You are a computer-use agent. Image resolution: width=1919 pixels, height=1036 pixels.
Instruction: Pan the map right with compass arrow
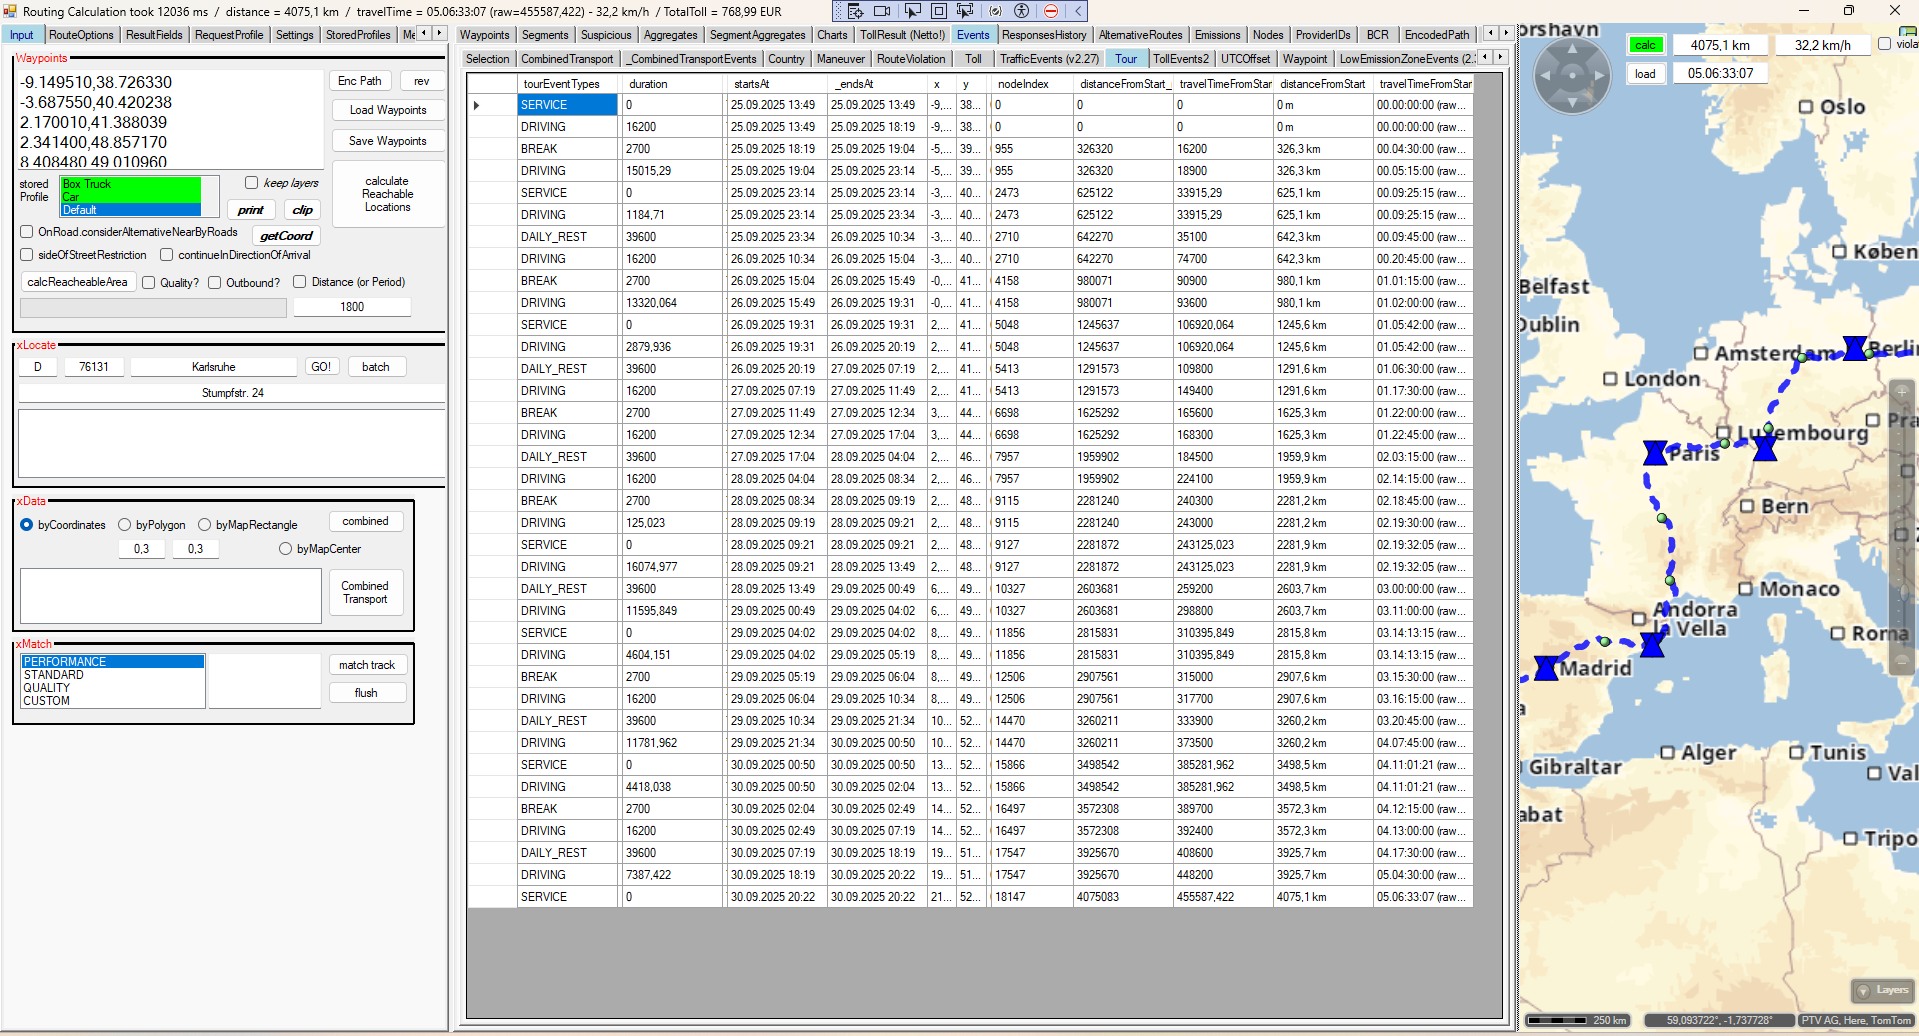click(1598, 75)
